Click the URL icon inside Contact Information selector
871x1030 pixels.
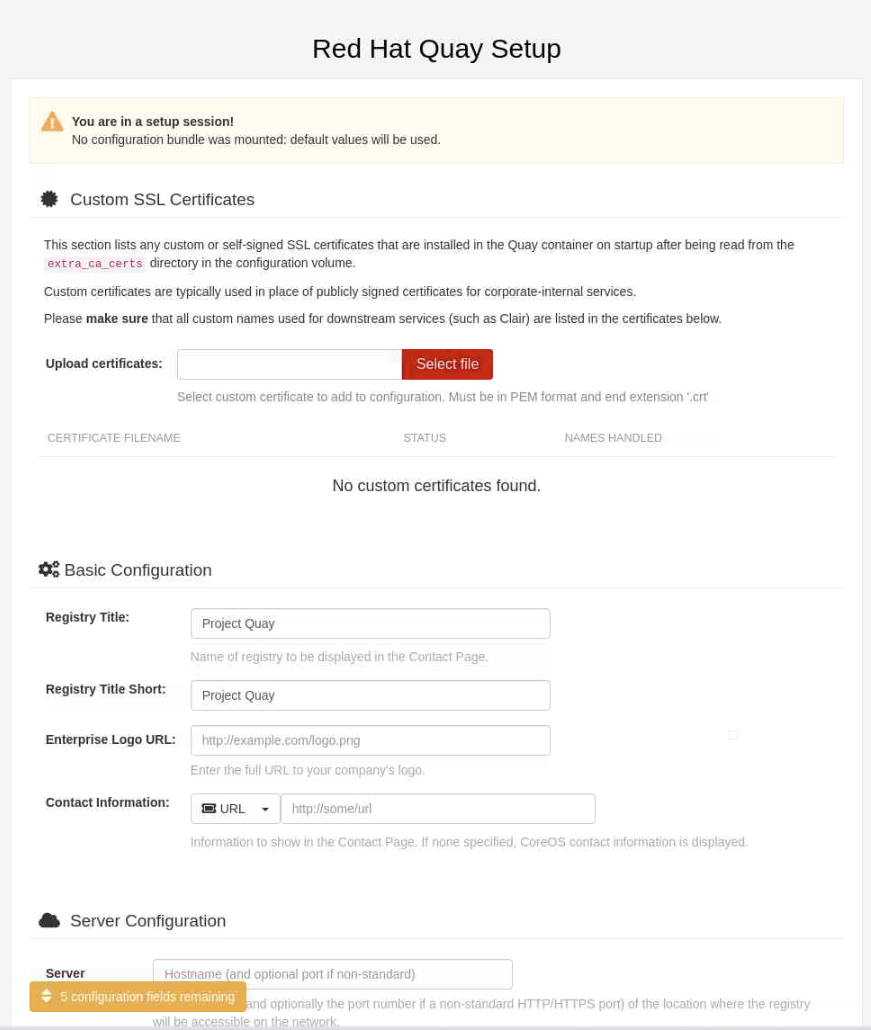[x=211, y=808]
